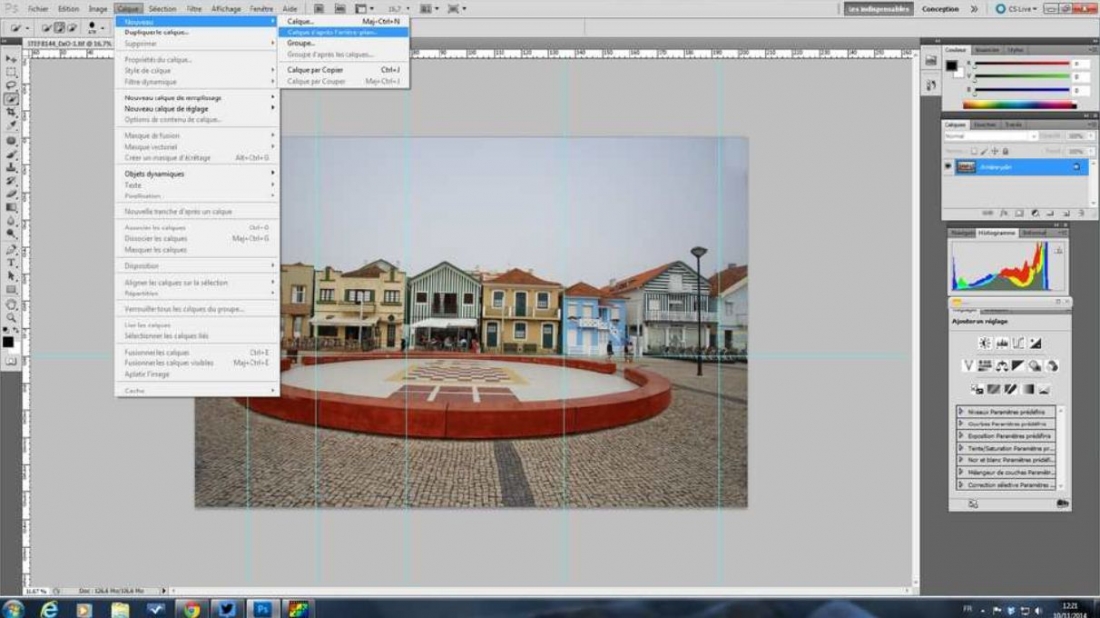Launch Chrome from the taskbar

coord(191,609)
